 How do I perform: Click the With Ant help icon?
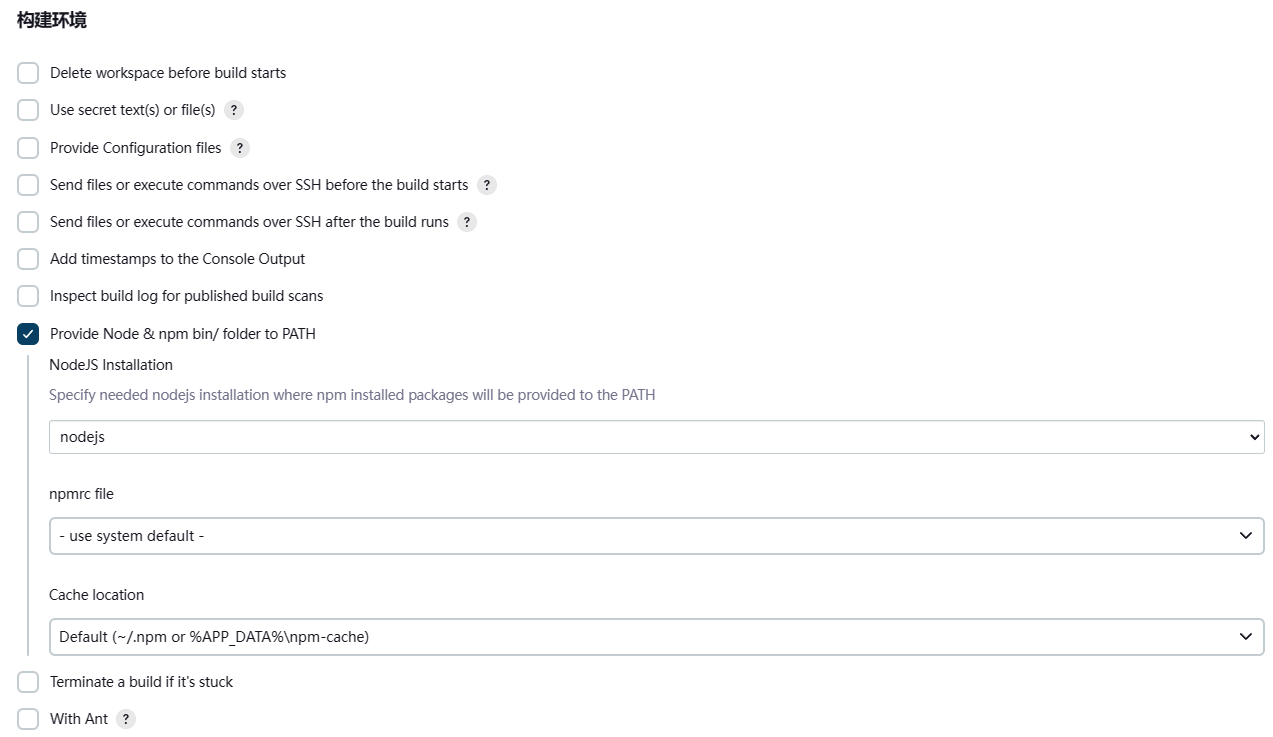pyautogui.click(x=126, y=719)
